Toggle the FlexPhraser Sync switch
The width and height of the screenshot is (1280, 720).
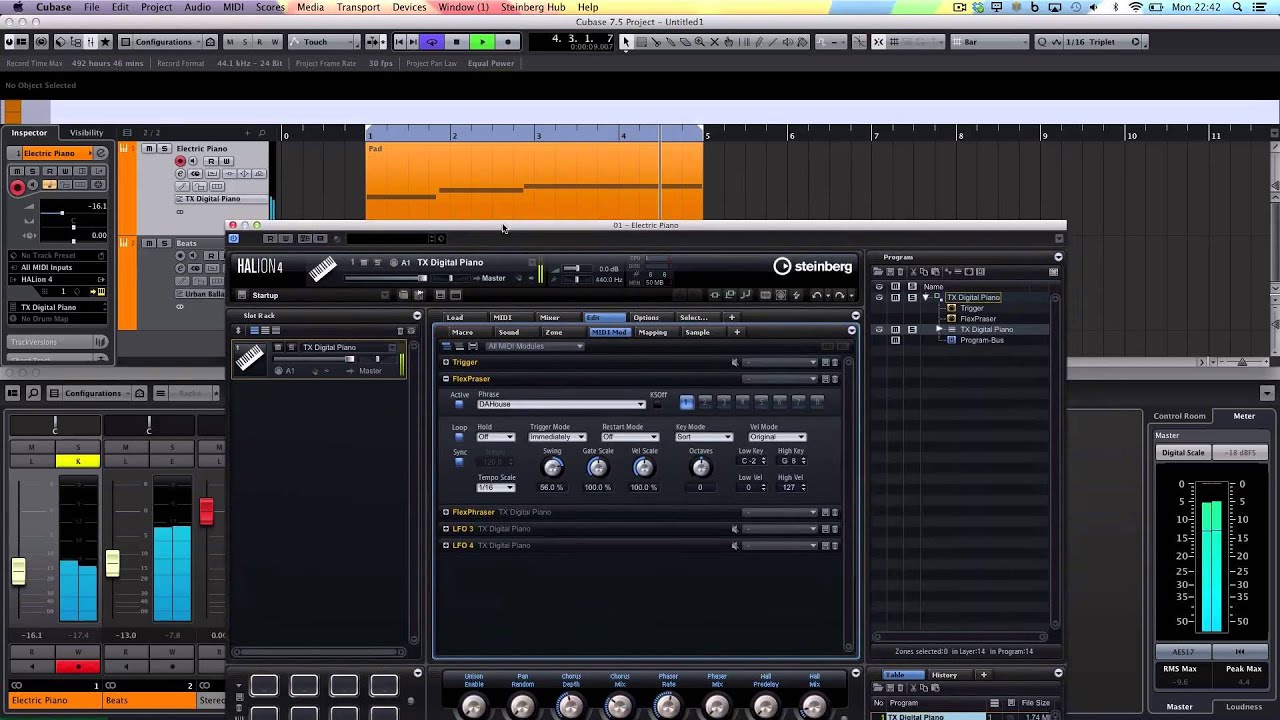(x=459, y=462)
